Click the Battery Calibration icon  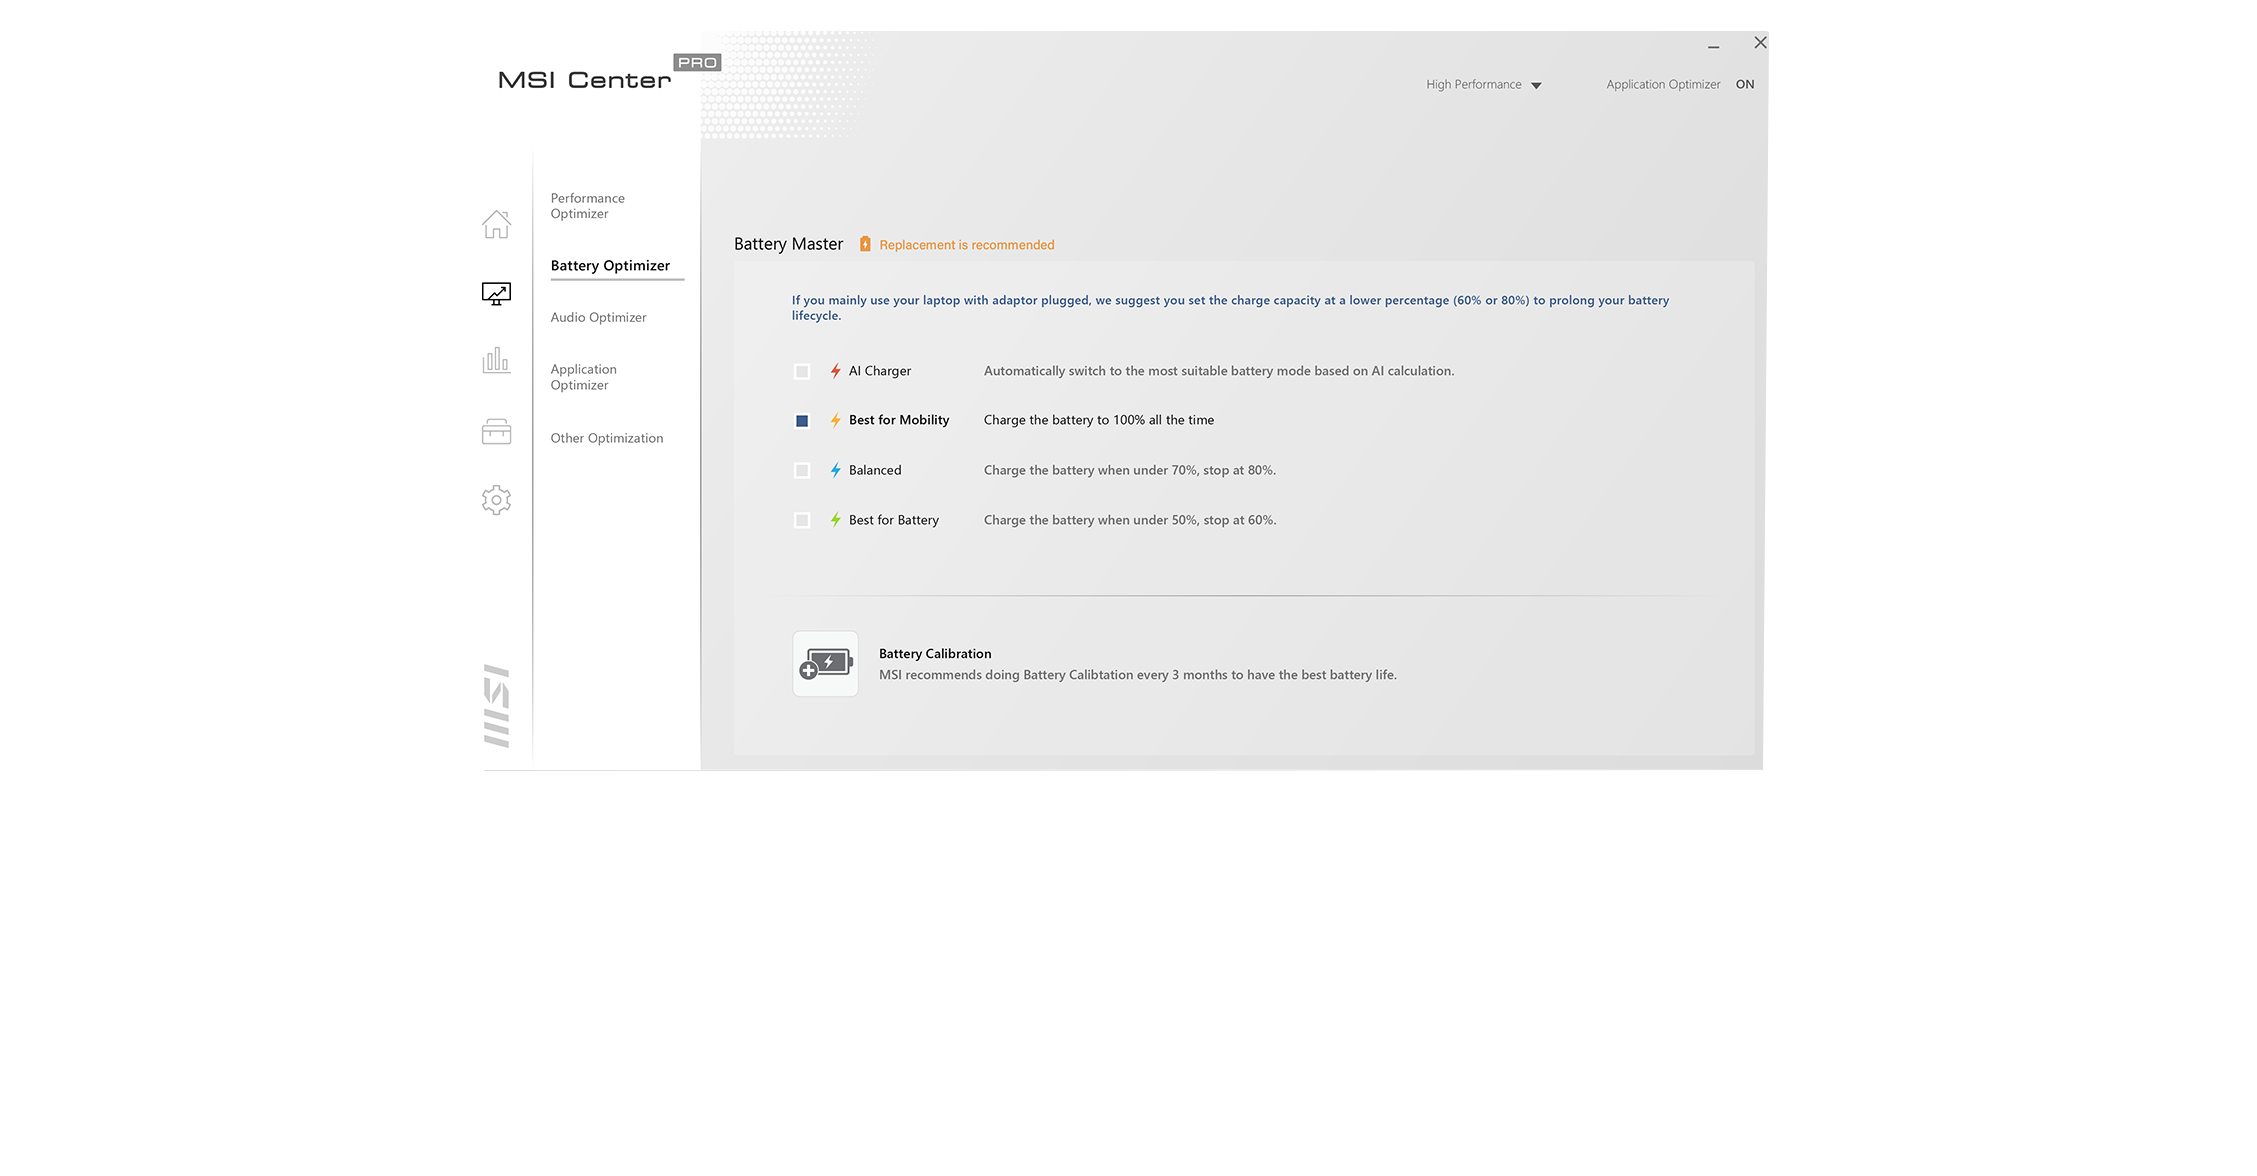click(825, 663)
